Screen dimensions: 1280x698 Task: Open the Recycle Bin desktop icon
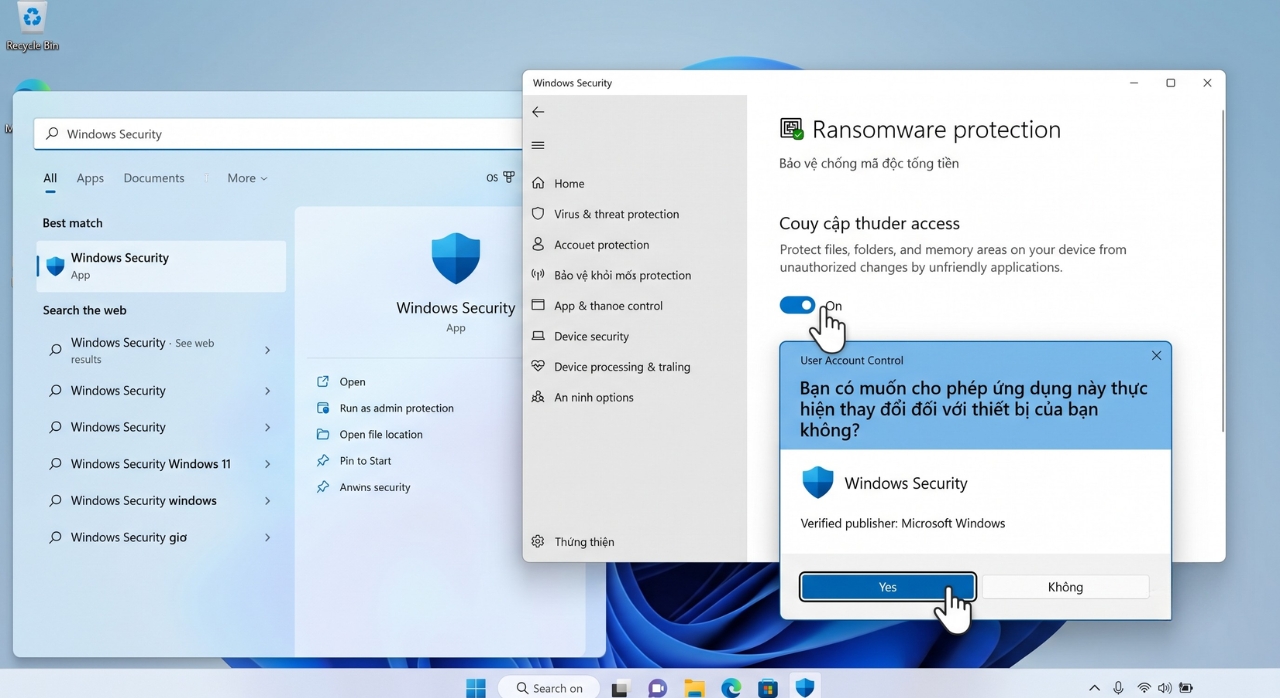click(32, 25)
